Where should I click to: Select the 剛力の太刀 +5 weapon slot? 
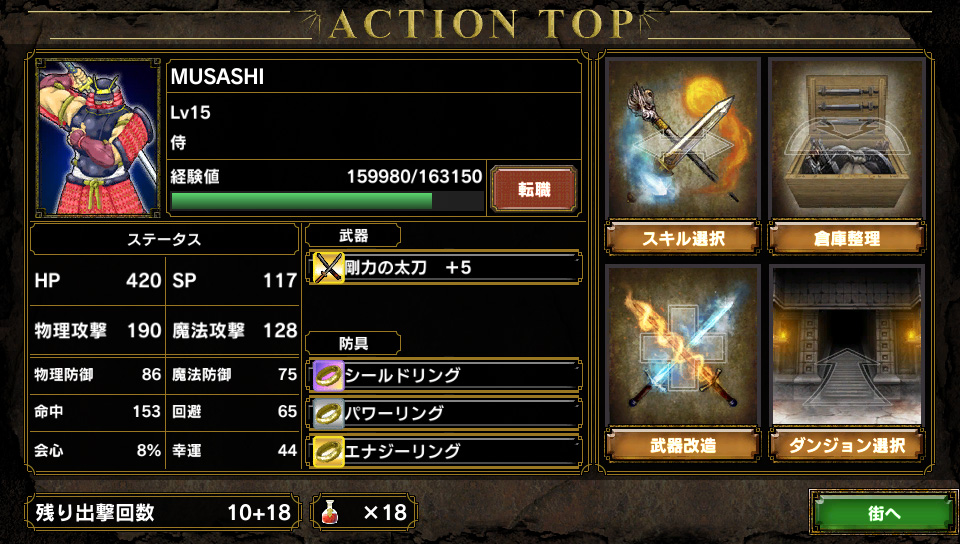click(445, 268)
